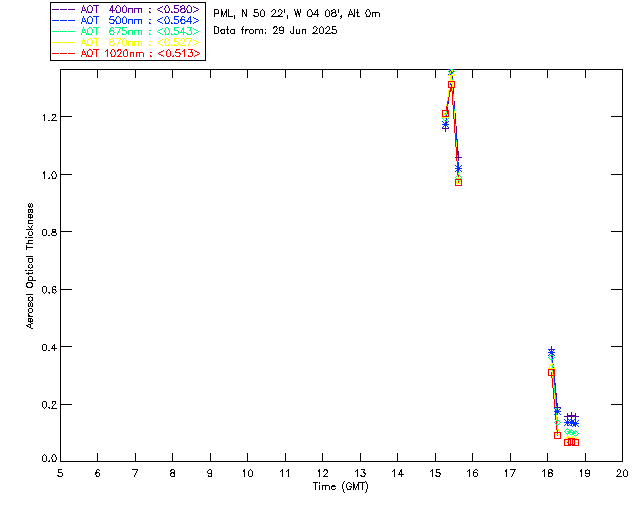Image resolution: width=640 pixels, height=512 pixels.
Task: Click the 1.0 y-axis tick label
Action: (49, 175)
